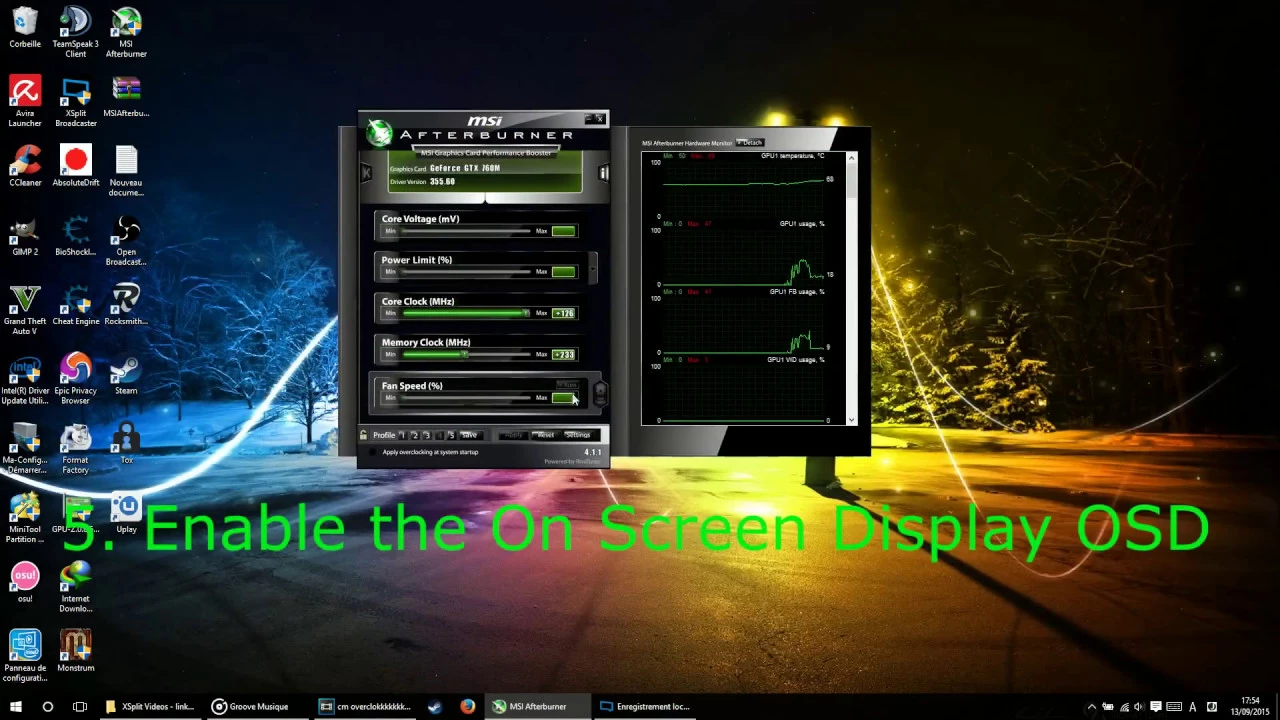
Task: Open the Kombustor K button
Action: [x=366, y=173]
